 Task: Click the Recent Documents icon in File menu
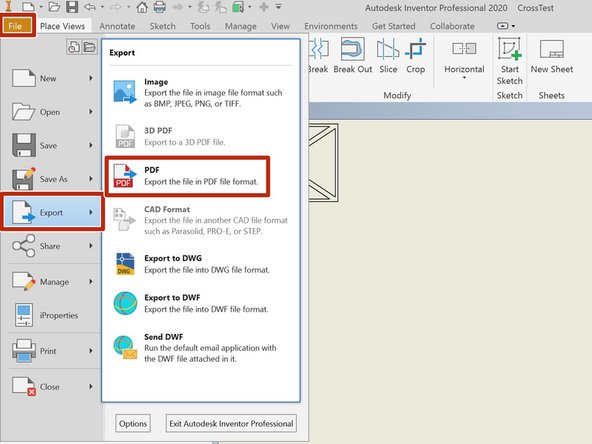[x=74, y=47]
